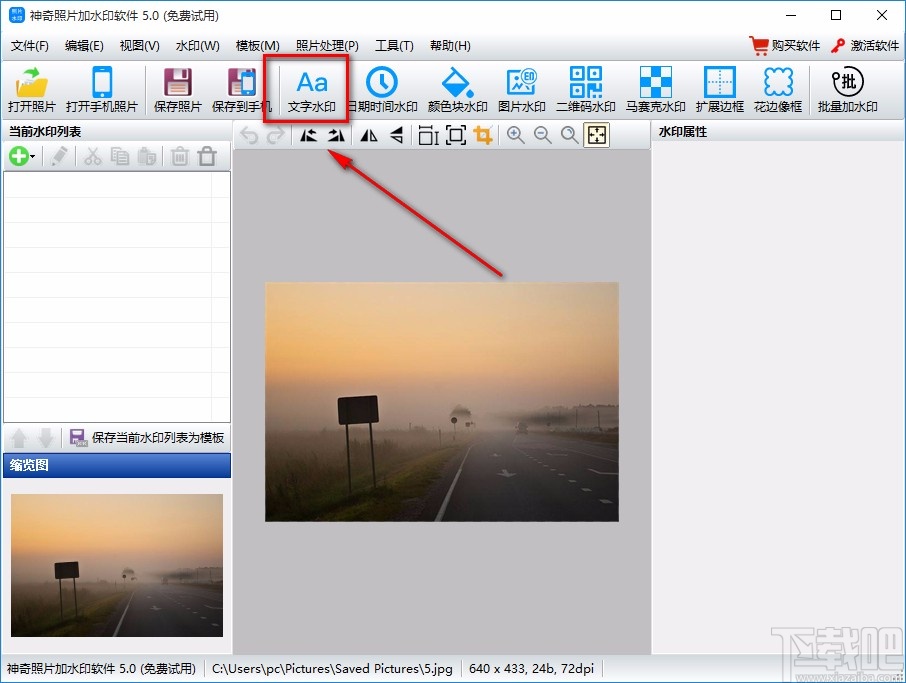This screenshot has width=906, height=683.
Task: Click the file path in status bar
Action: (x=332, y=669)
